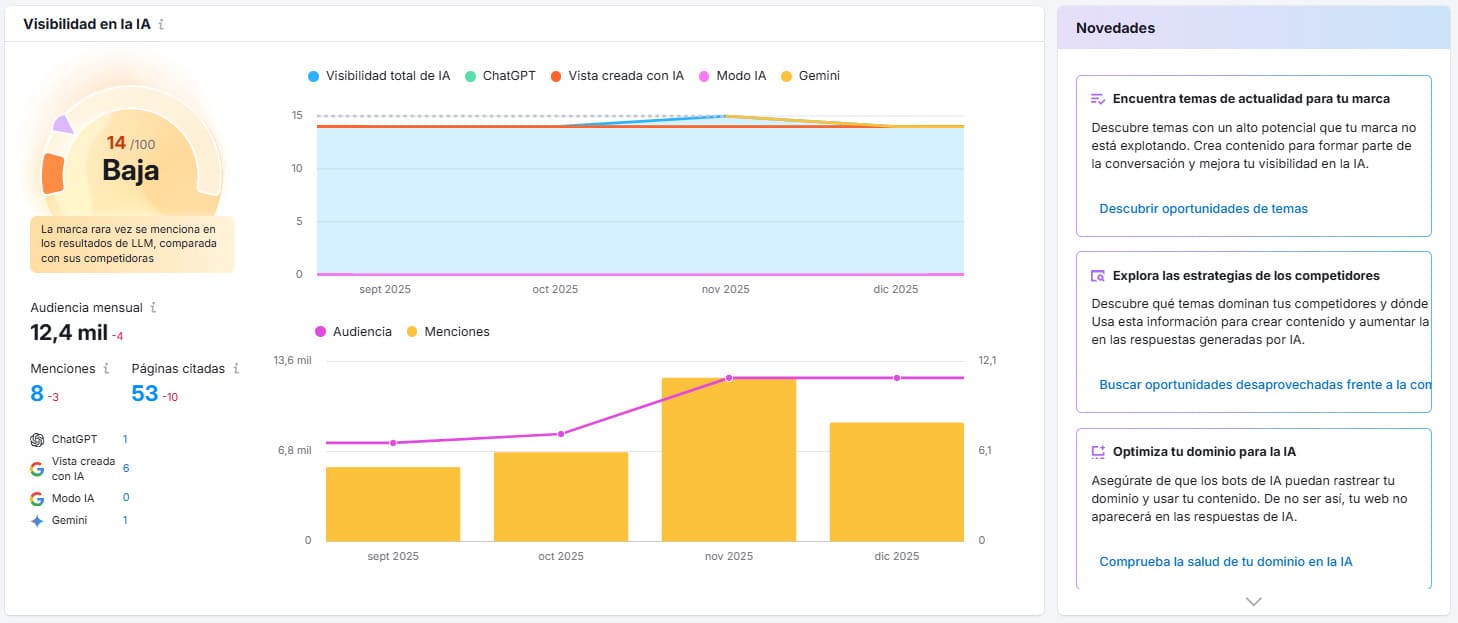Expand the Novedades panel using the bottom chevron

click(1252, 601)
